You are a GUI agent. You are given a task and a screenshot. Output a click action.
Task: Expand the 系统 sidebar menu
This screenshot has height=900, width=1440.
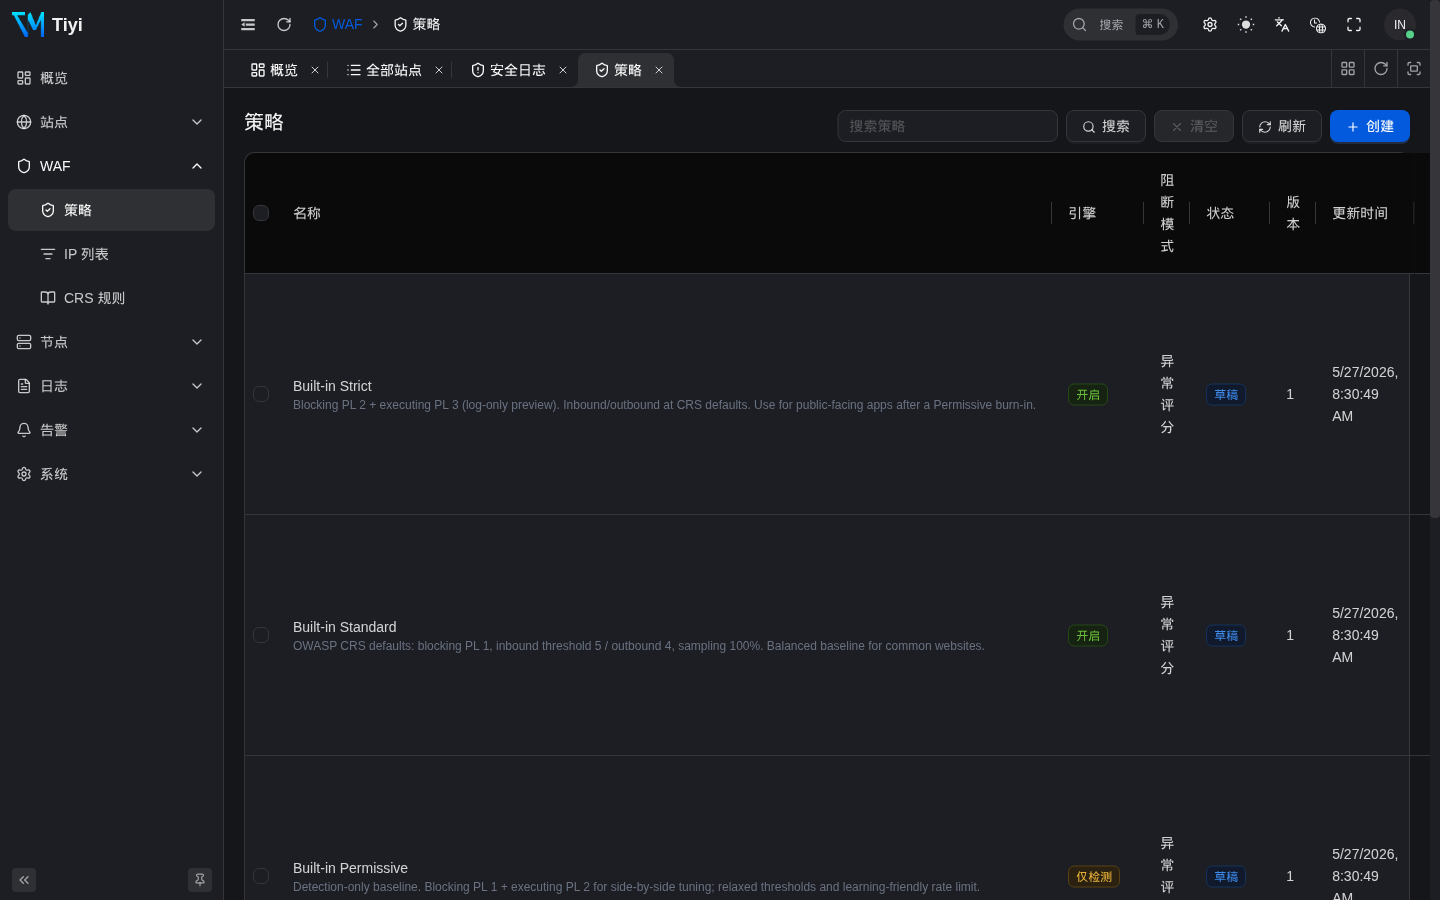(111, 474)
